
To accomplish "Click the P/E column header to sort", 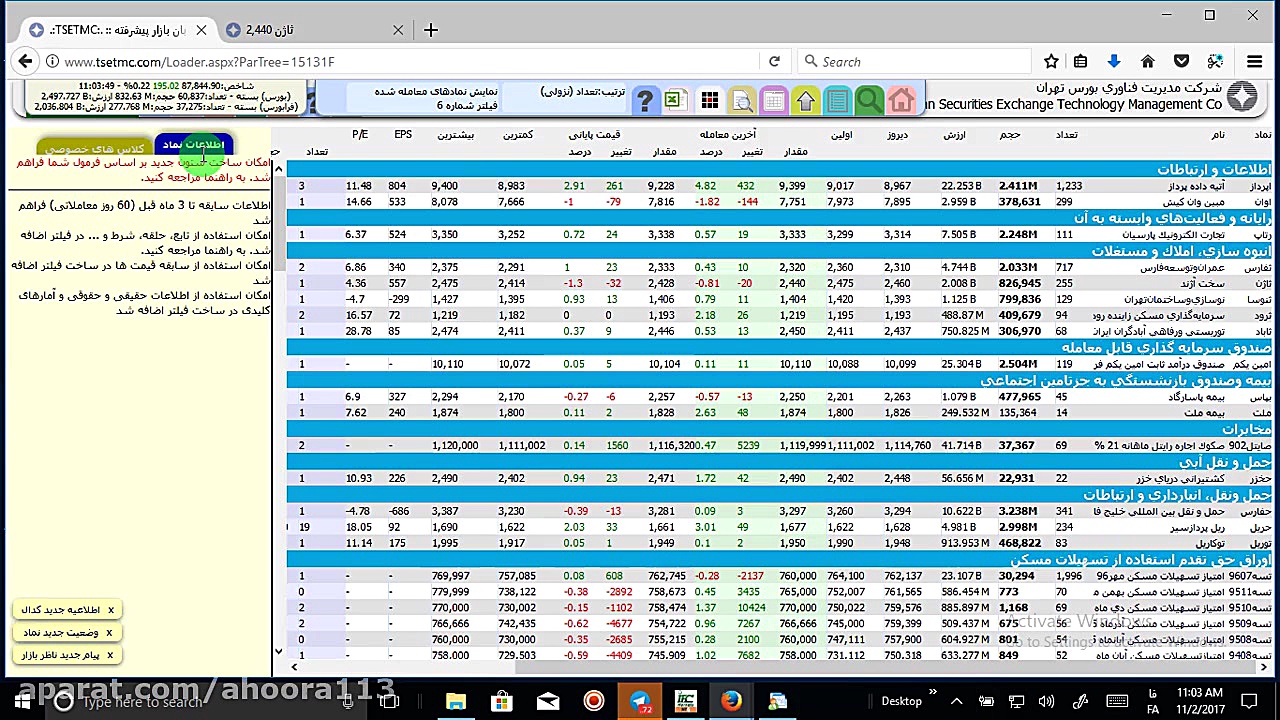I will pos(360,134).
